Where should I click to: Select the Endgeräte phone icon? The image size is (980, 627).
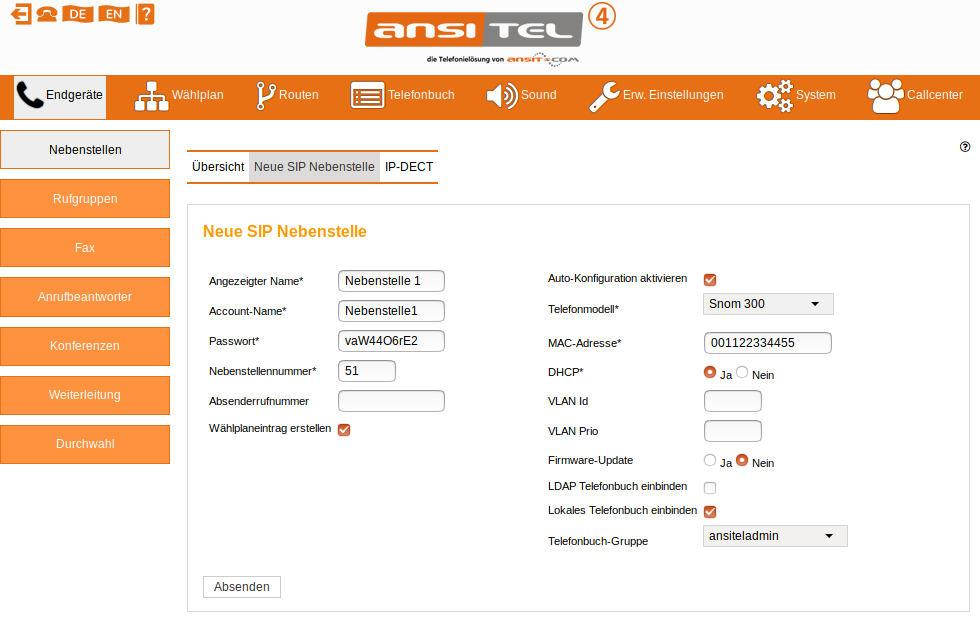tap(28, 96)
